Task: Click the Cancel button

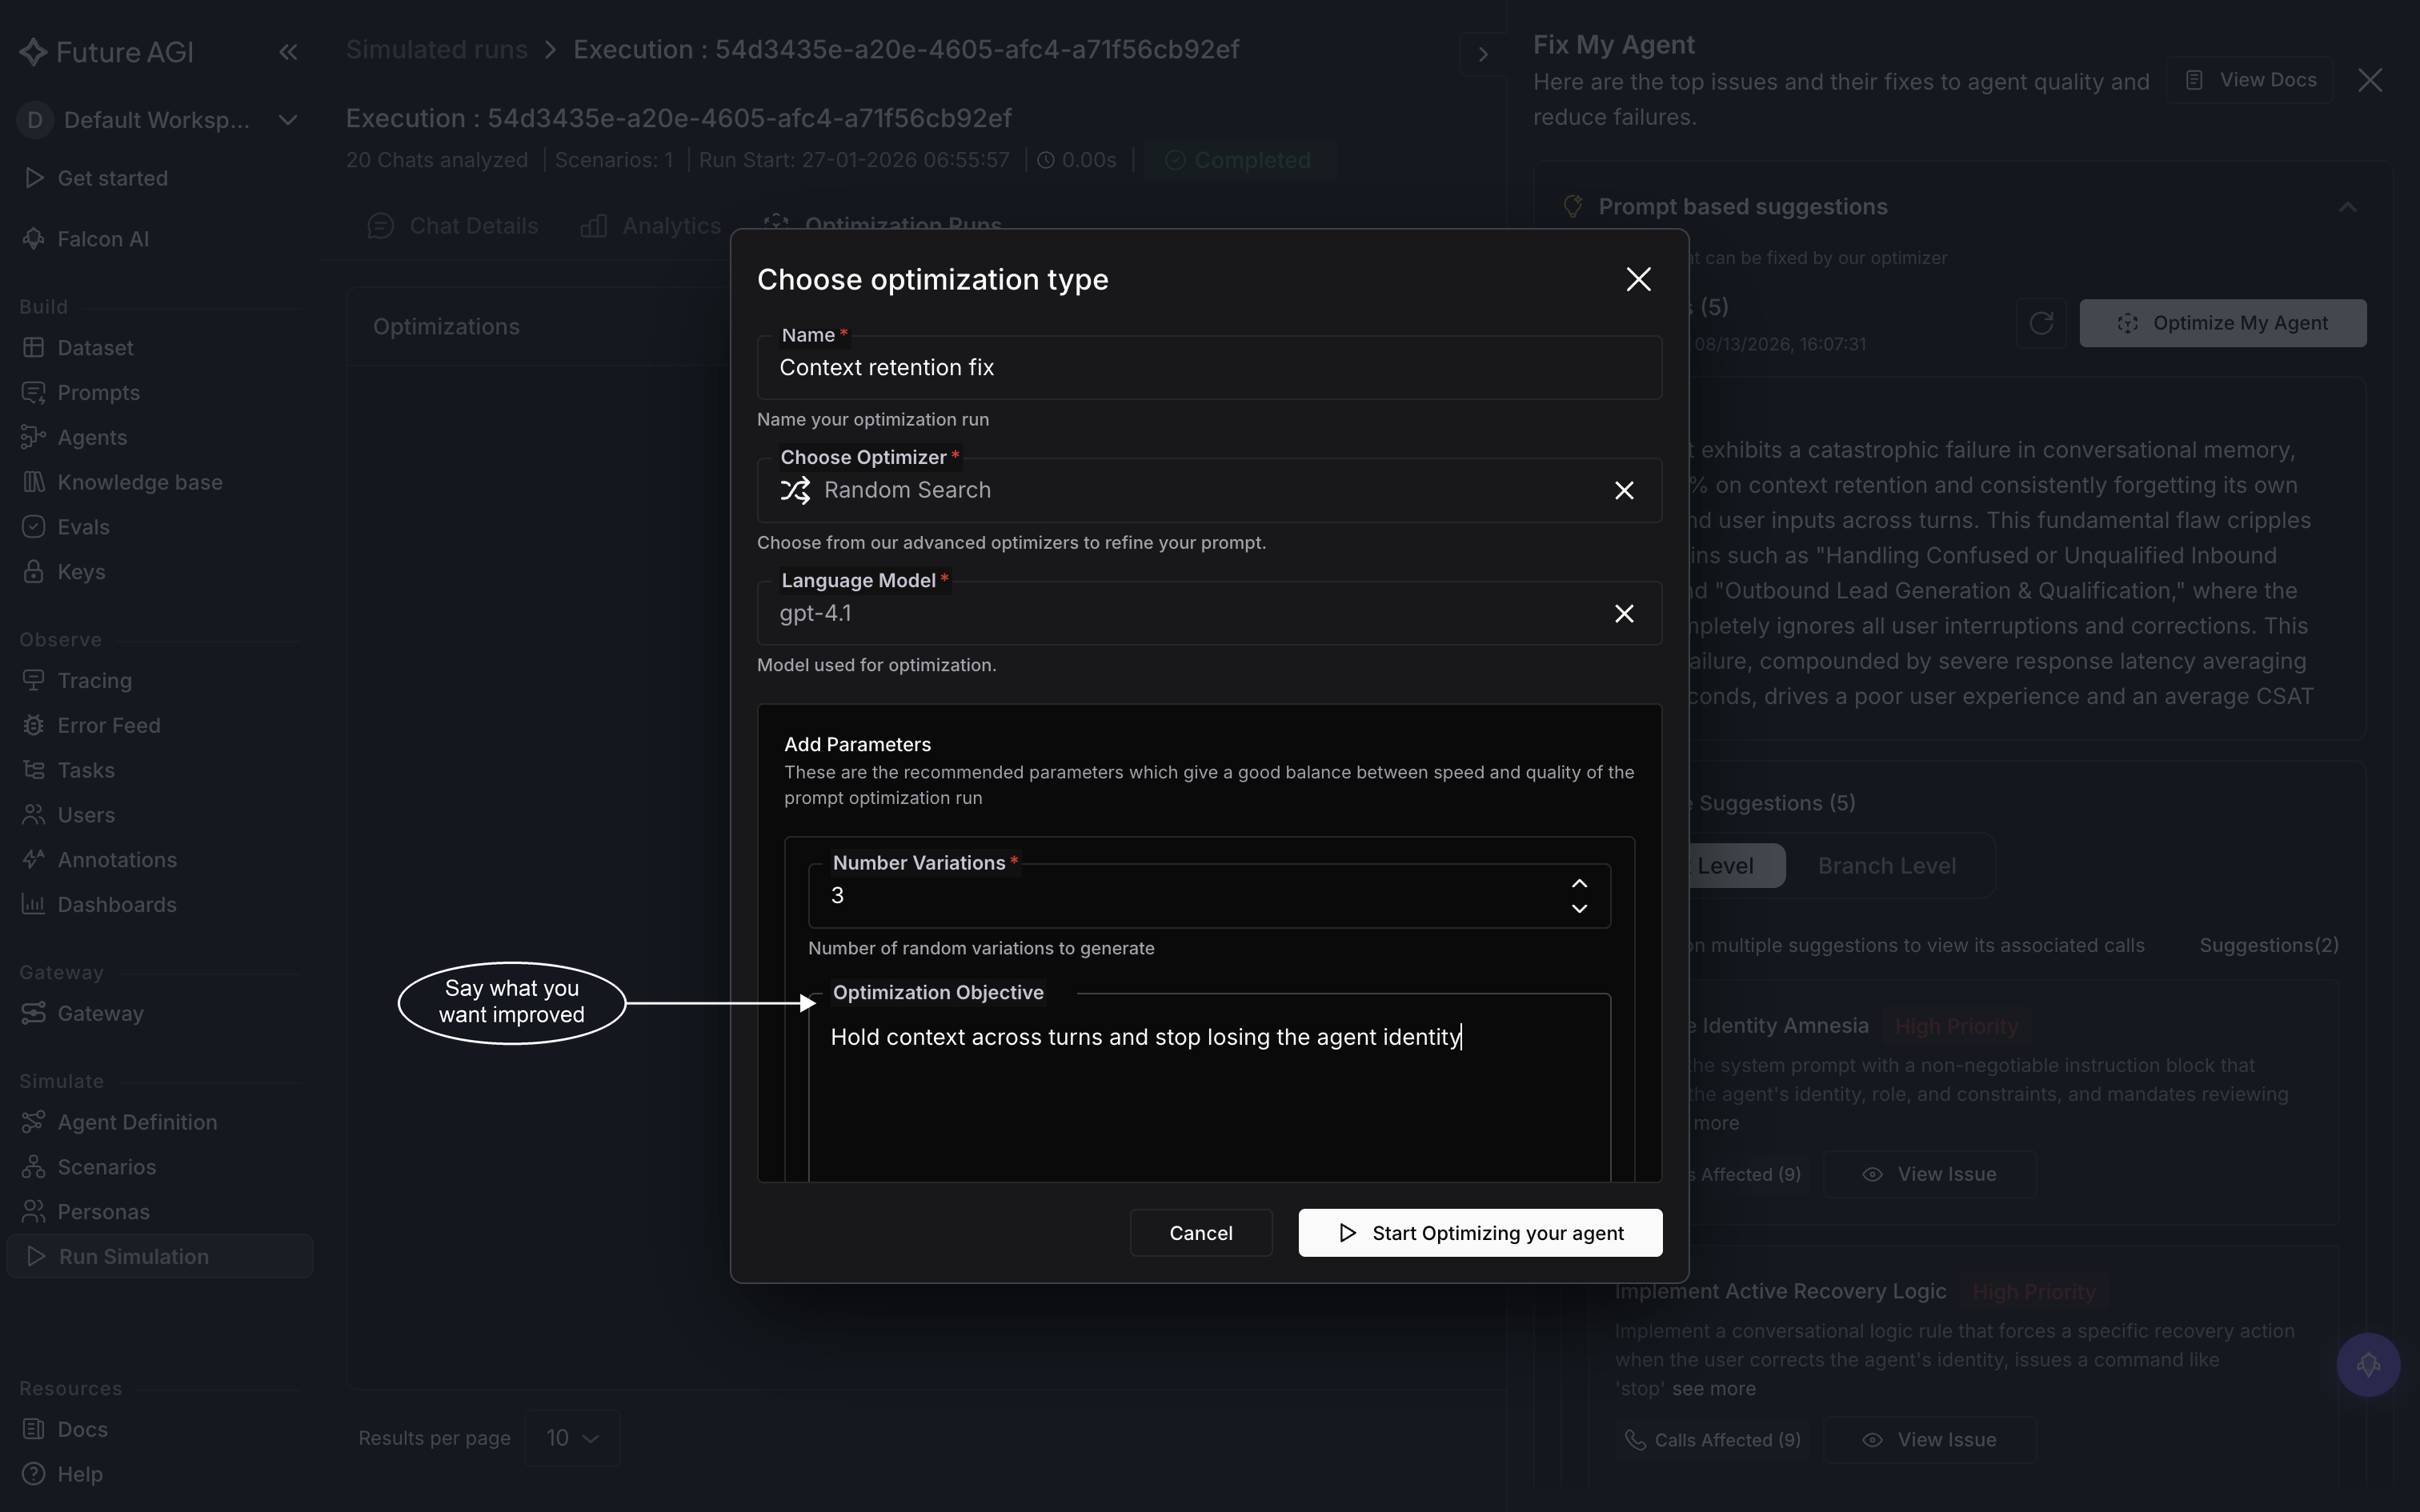Action: (x=1201, y=1233)
